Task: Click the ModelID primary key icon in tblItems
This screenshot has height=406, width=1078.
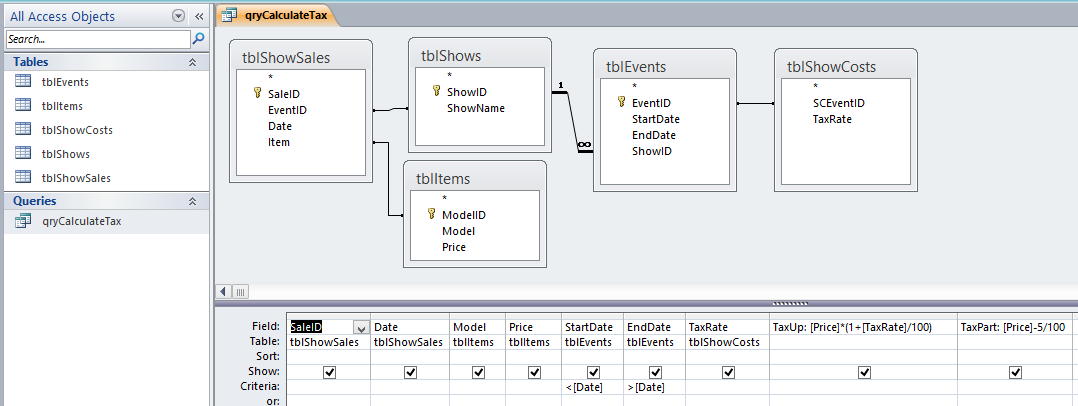Action: coord(432,214)
